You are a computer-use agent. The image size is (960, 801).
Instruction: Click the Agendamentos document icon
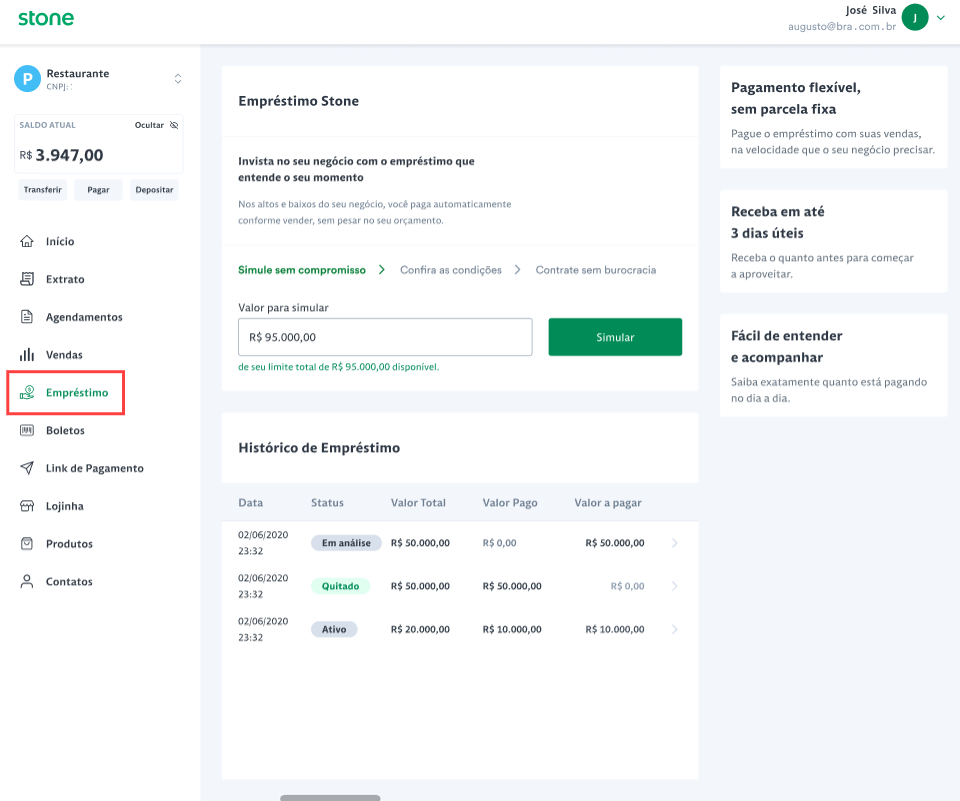click(27, 317)
